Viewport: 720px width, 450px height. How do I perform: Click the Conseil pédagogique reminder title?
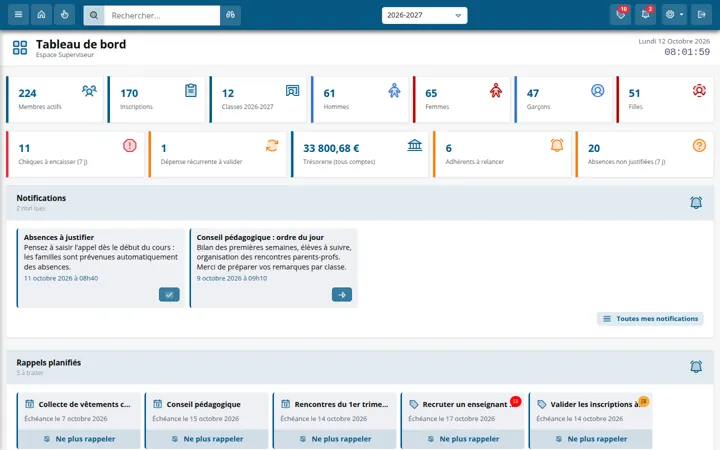(203, 404)
